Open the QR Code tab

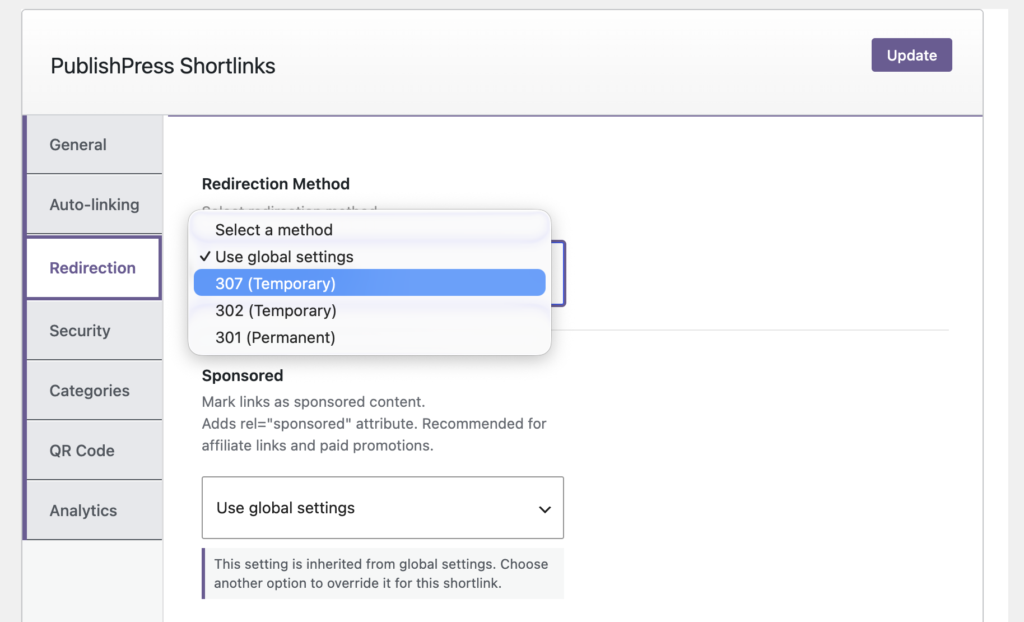pyautogui.click(x=94, y=451)
